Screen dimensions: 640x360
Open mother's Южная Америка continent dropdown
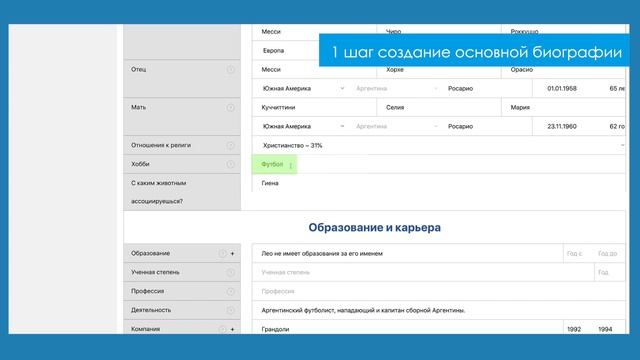click(303, 127)
